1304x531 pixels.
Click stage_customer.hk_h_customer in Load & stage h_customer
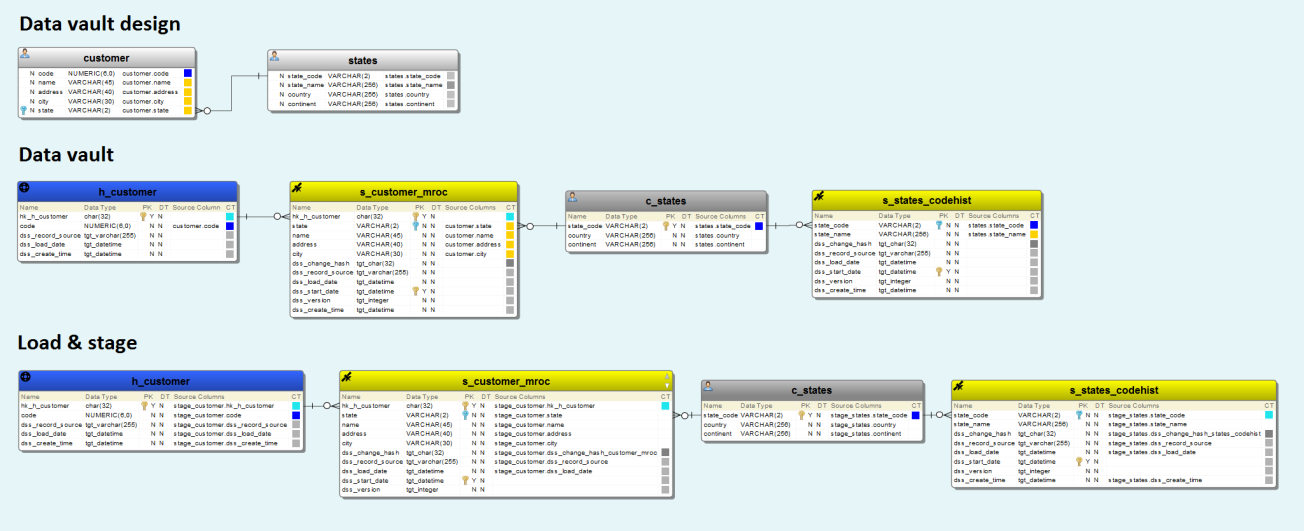tap(223, 406)
